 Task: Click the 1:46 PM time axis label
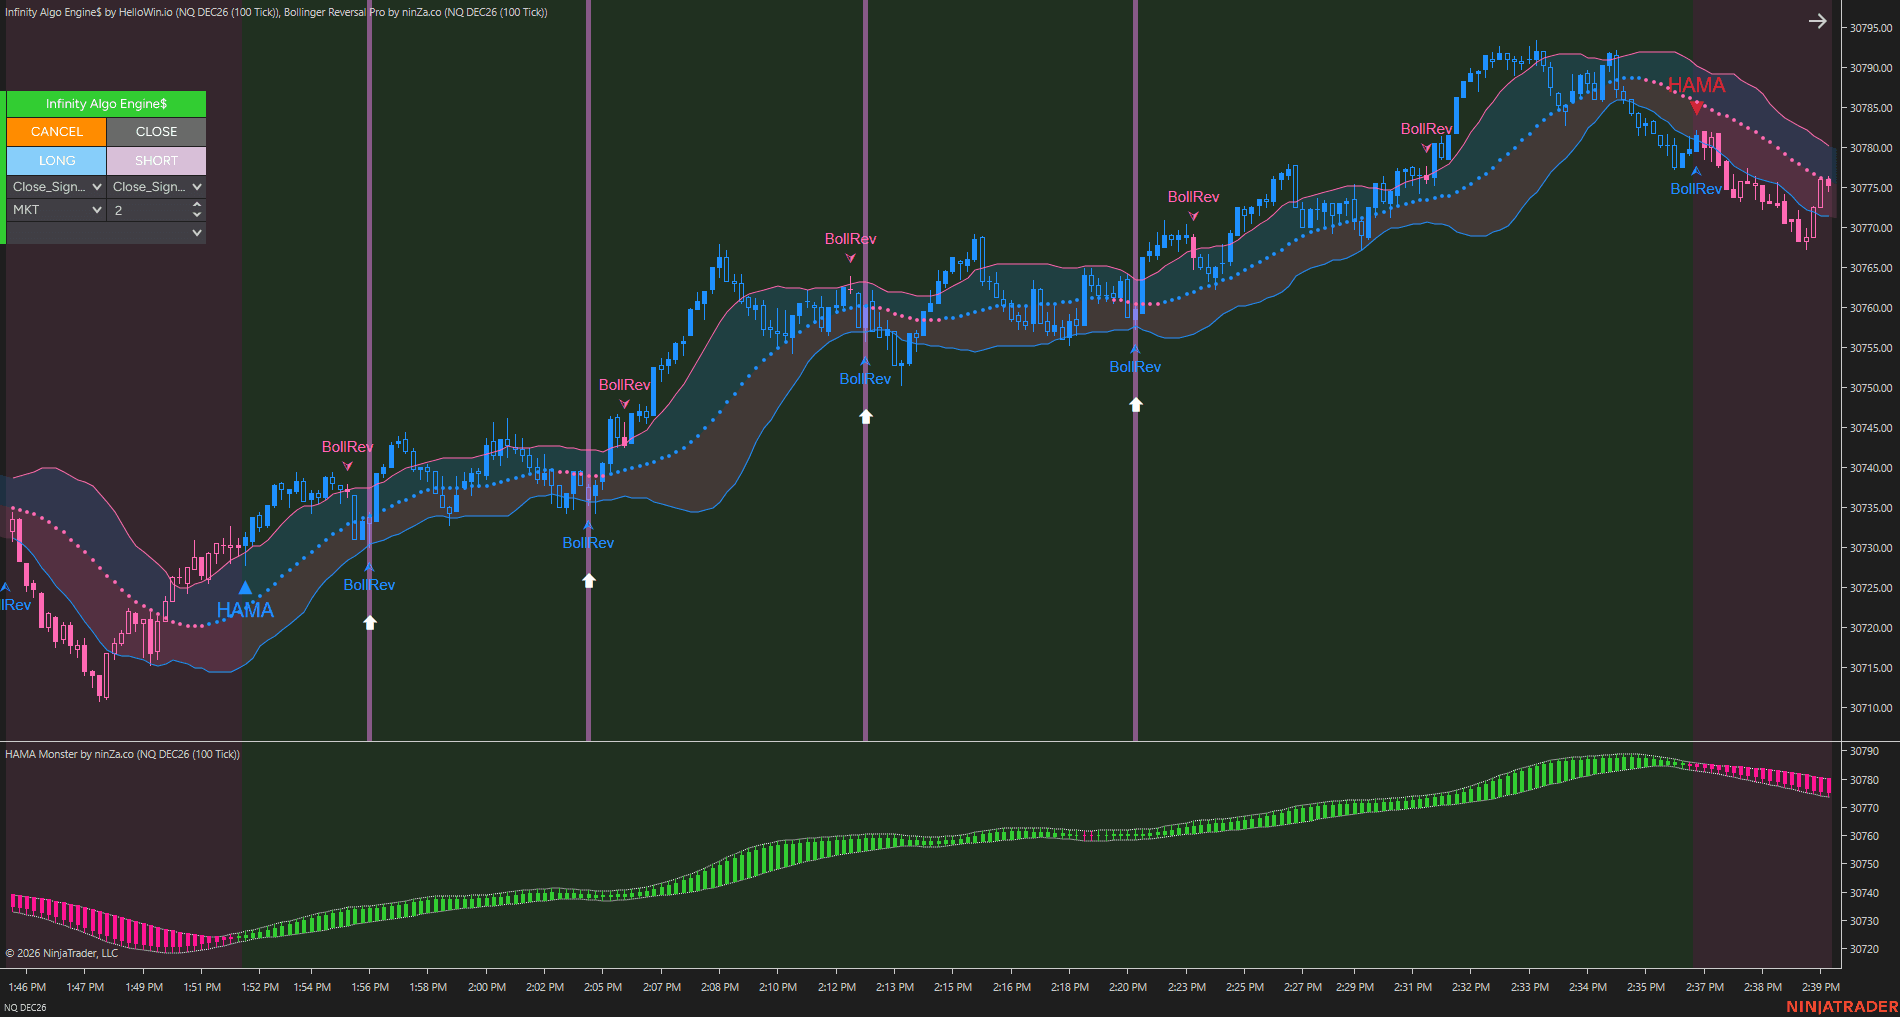[27, 987]
